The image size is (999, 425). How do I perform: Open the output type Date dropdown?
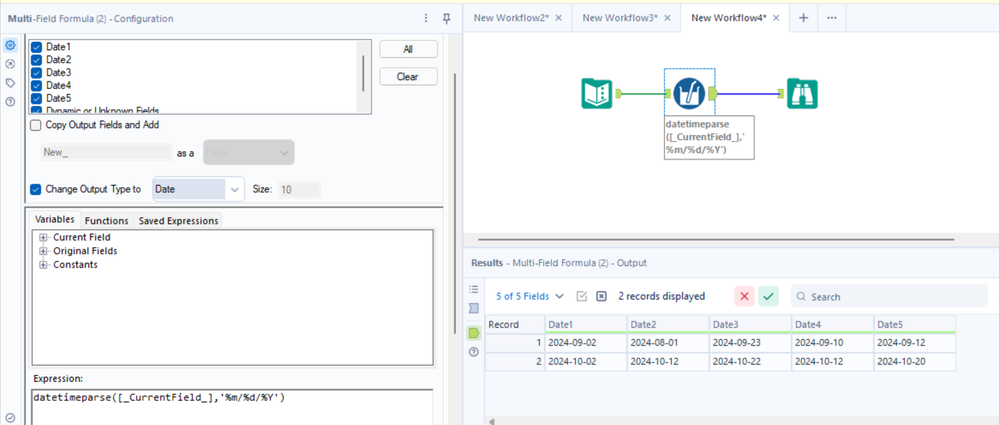coord(198,189)
